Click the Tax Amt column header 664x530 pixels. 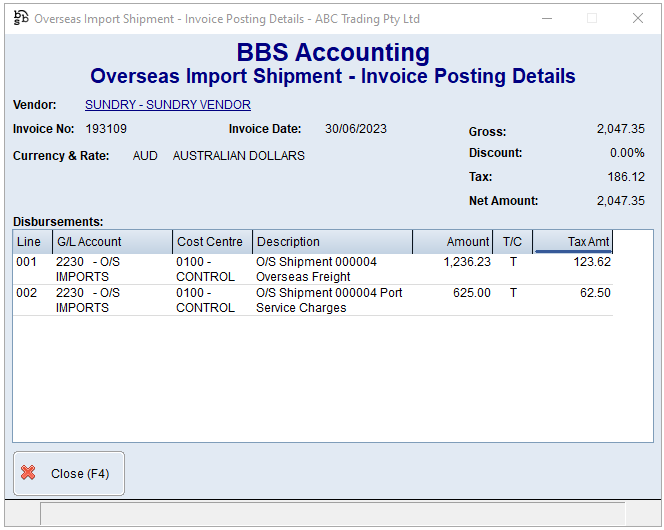click(573, 242)
